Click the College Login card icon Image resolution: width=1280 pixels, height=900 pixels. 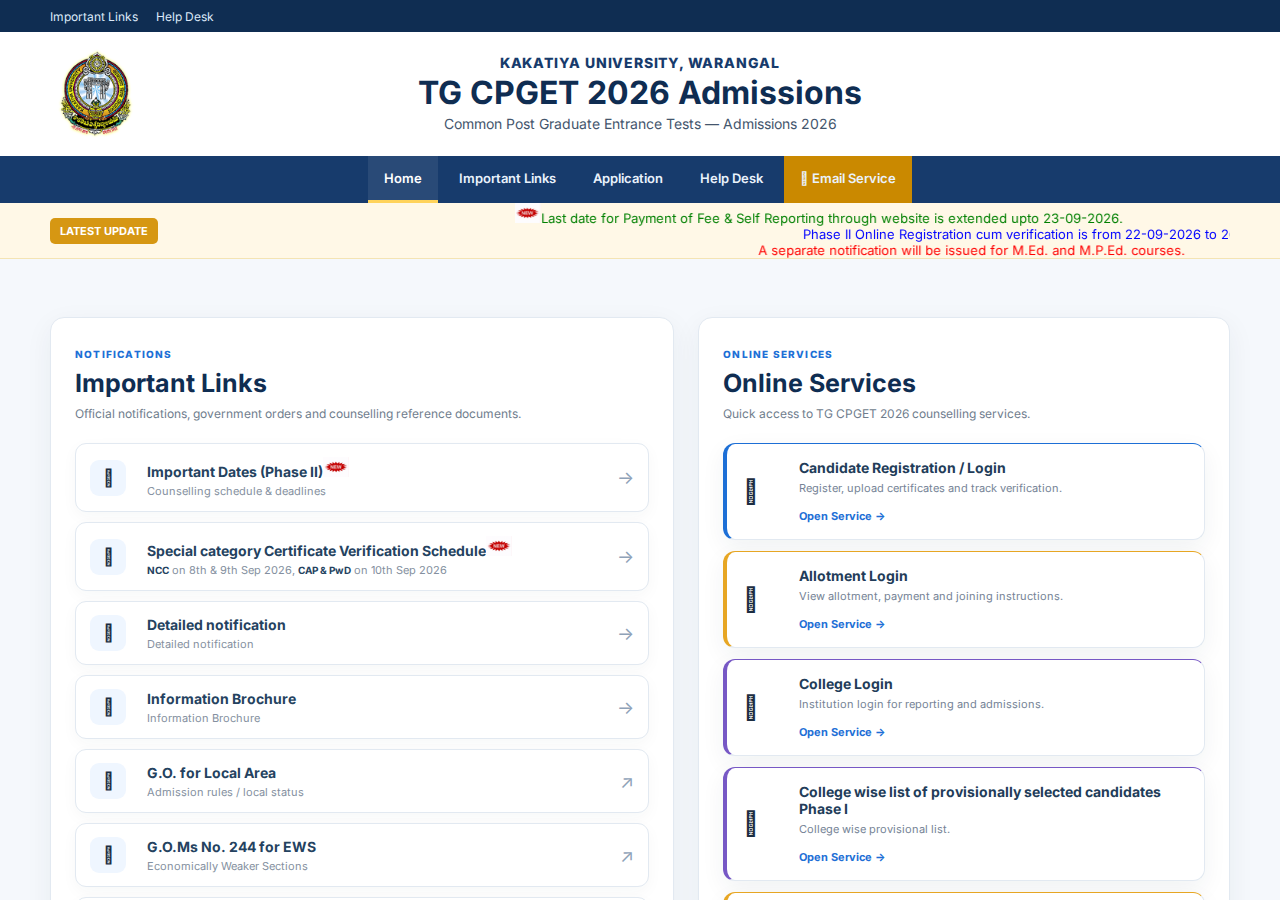(751, 707)
